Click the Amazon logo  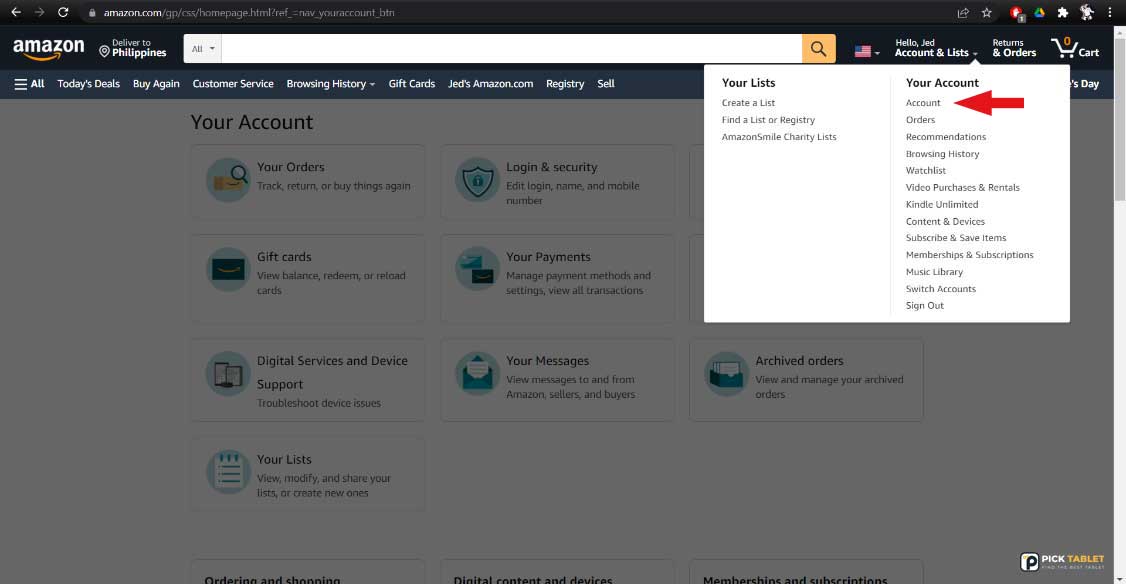point(48,49)
